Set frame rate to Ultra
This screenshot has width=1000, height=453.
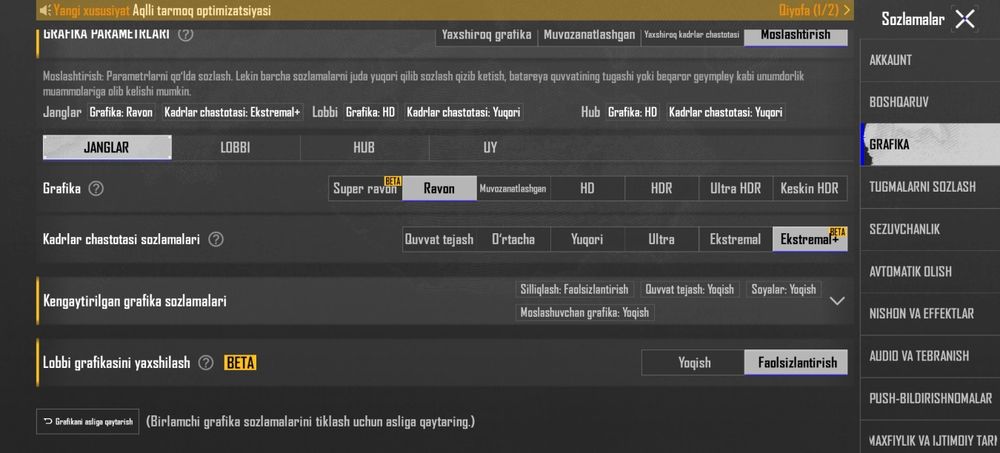click(x=661, y=239)
